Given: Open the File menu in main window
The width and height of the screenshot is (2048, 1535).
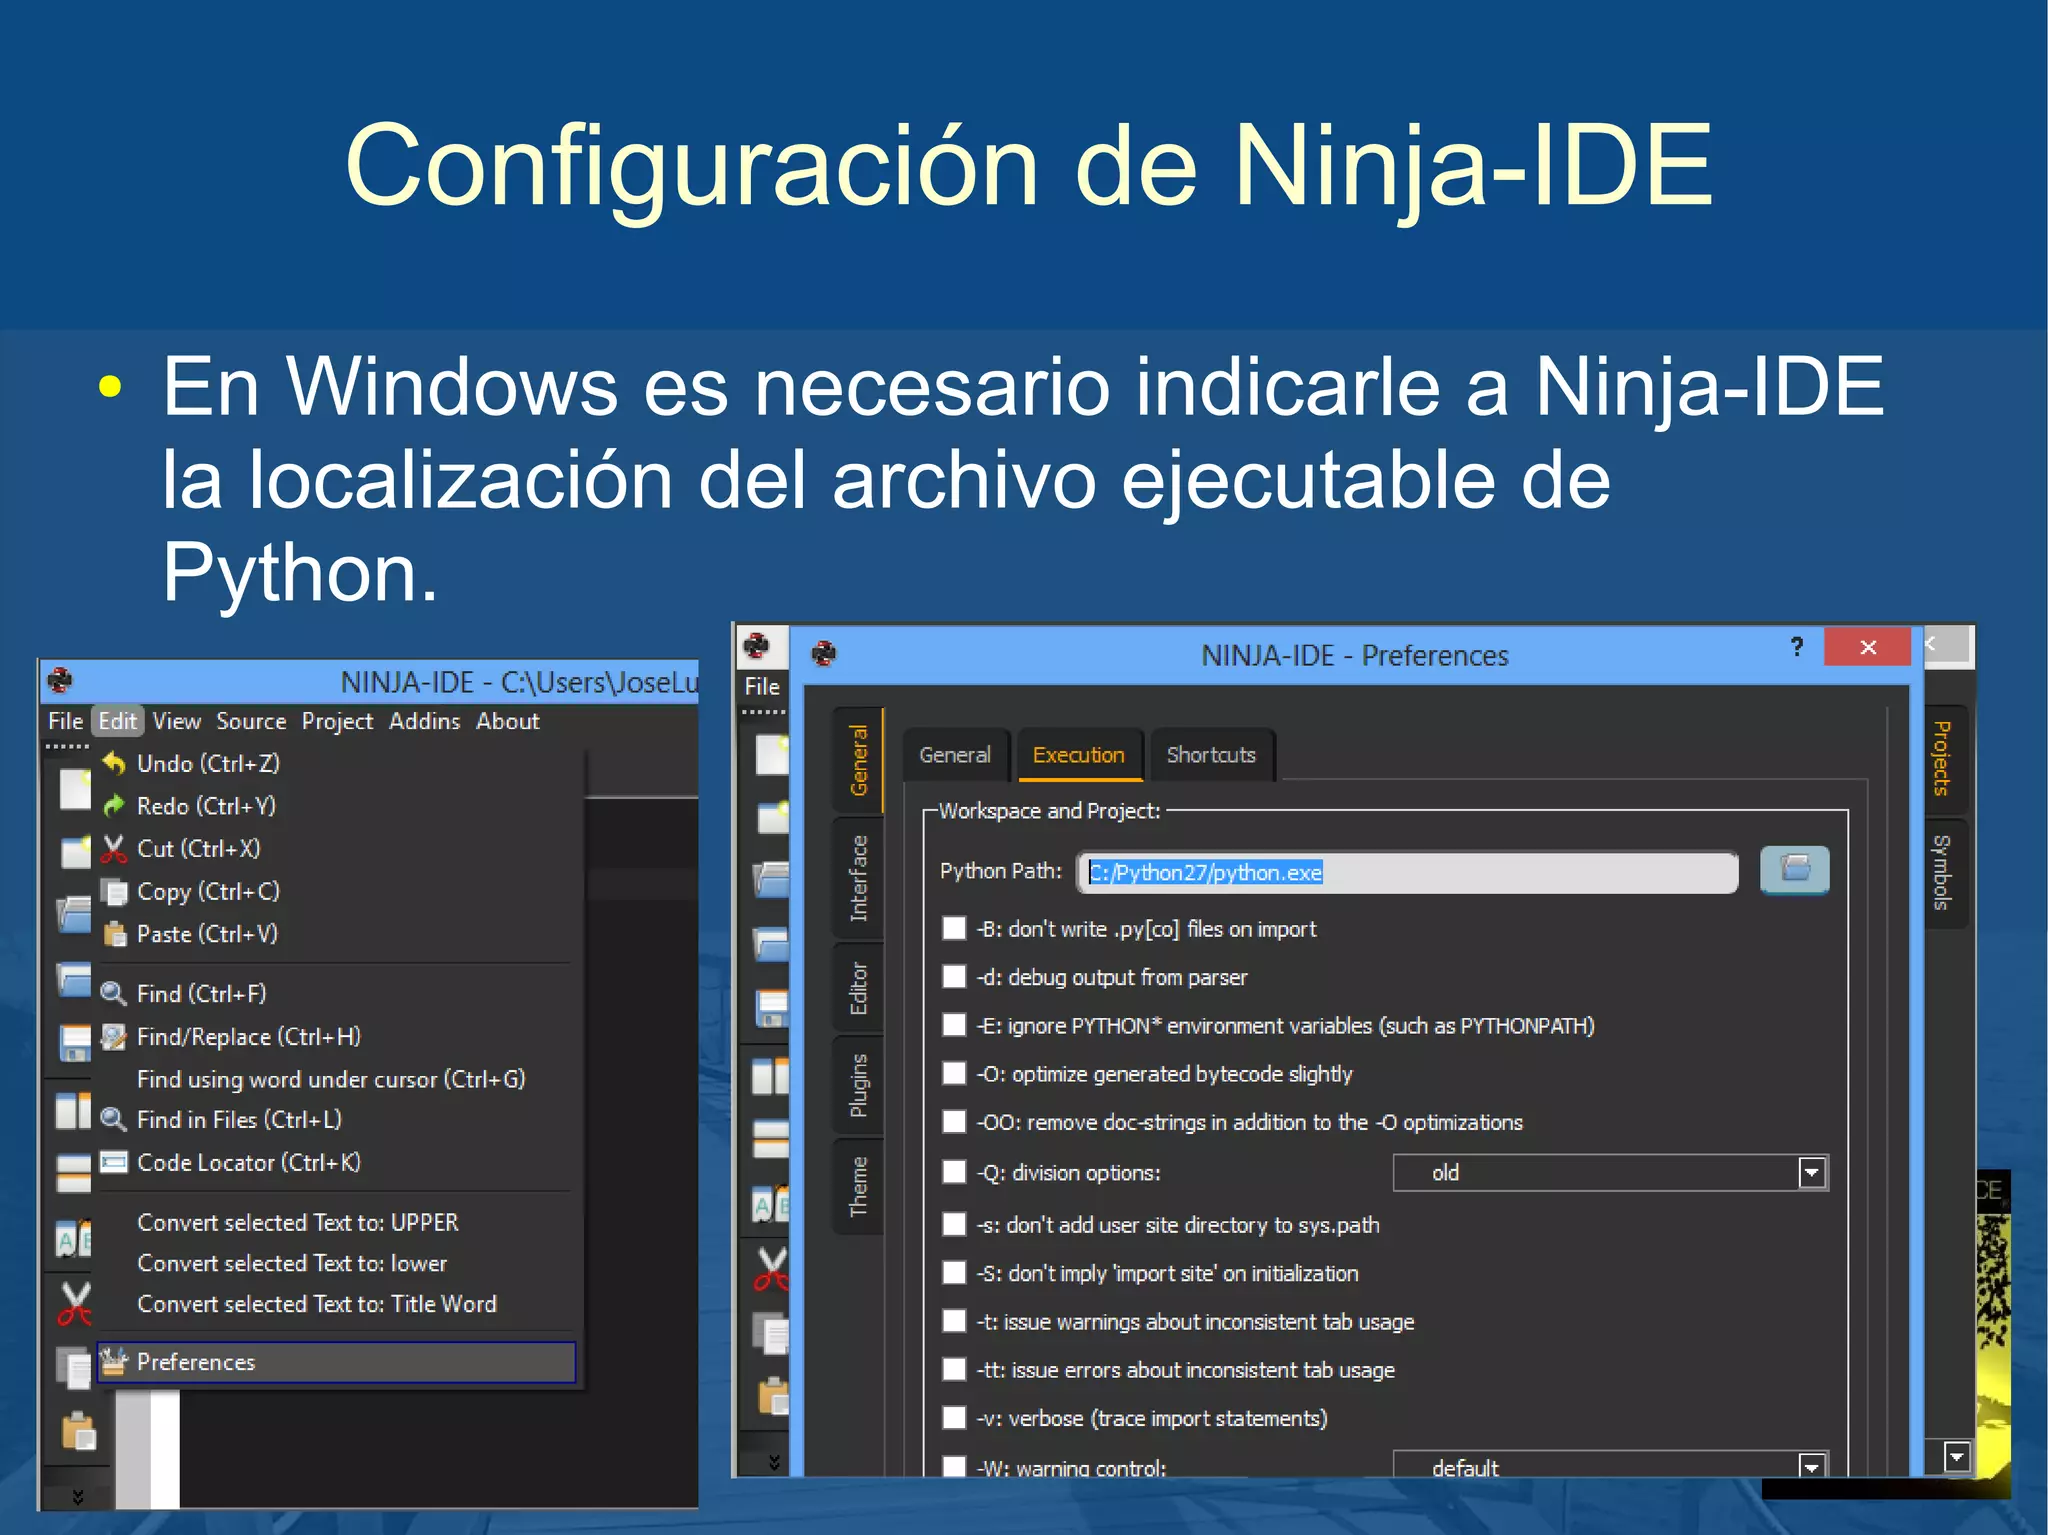Looking at the screenshot, I should (66, 721).
